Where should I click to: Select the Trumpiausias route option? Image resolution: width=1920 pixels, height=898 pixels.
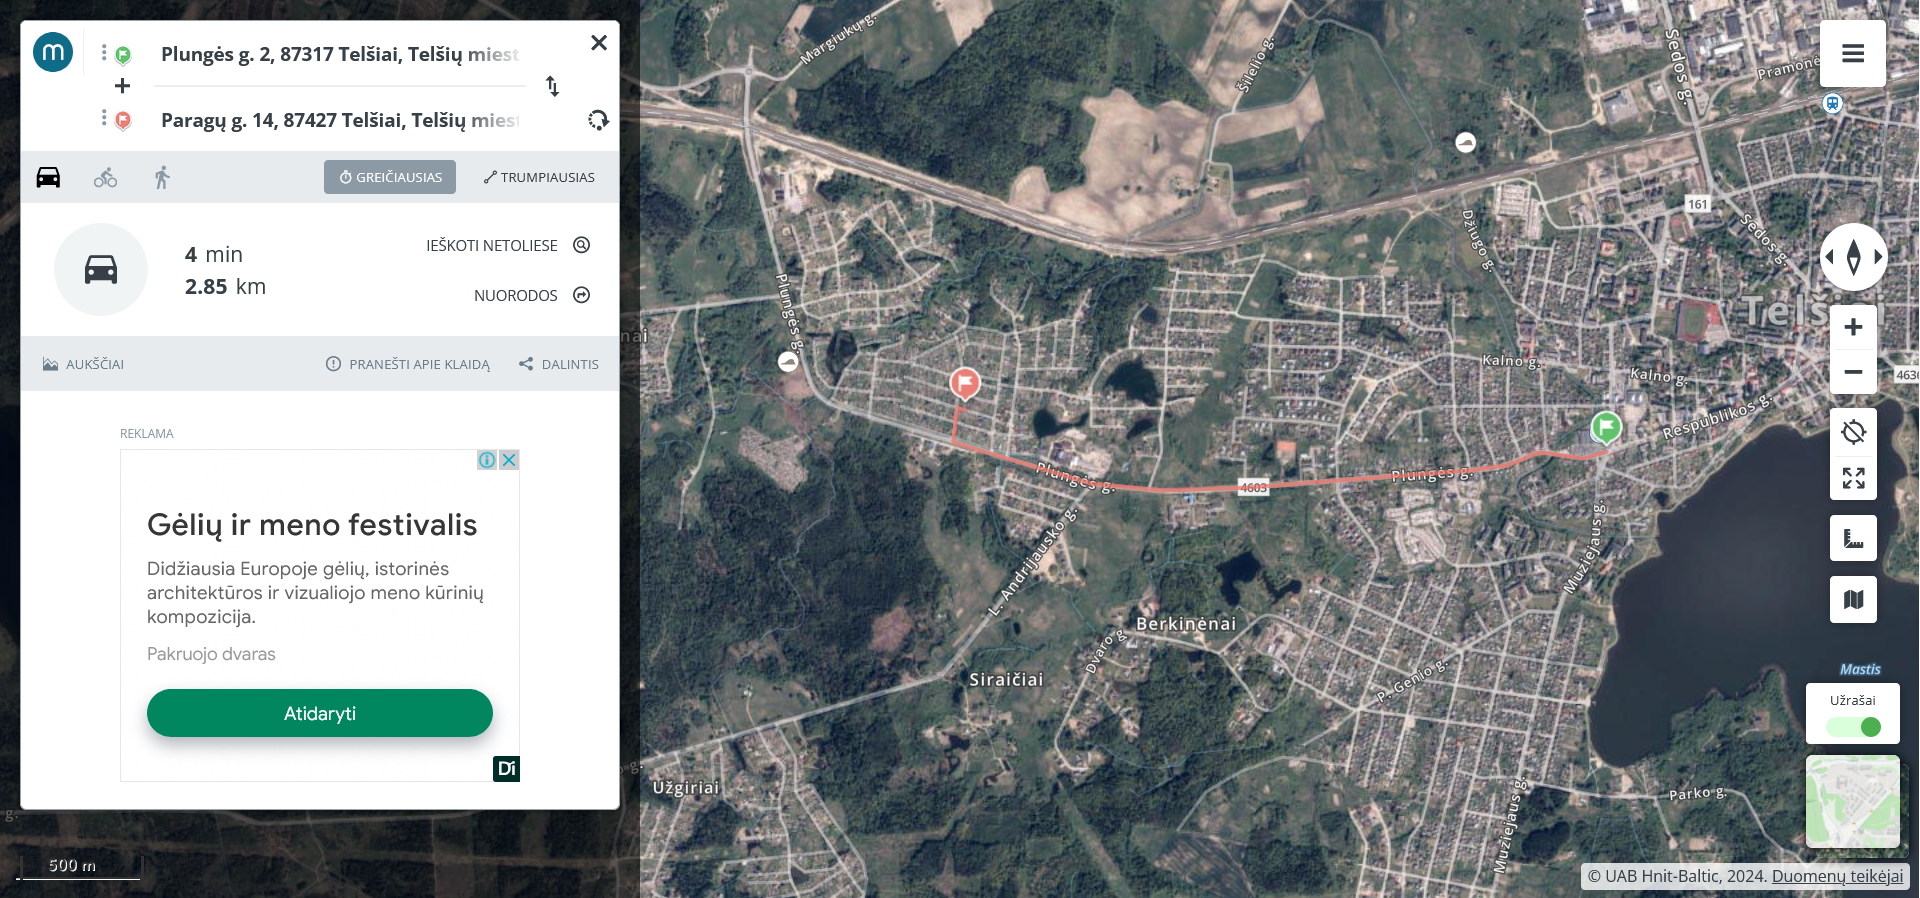pyautogui.click(x=539, y=177)
